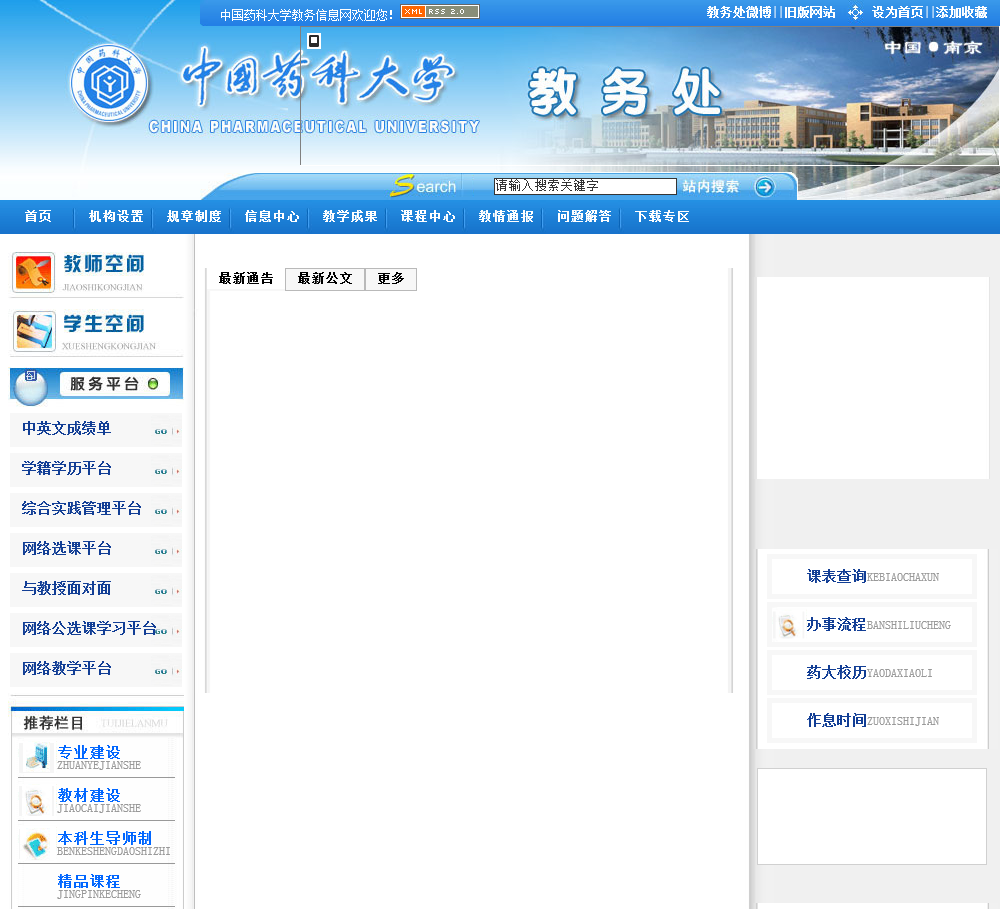Click the 本科生导师制 icon
The height and width of the screenshot is (909, 1000).
point(36,844)
